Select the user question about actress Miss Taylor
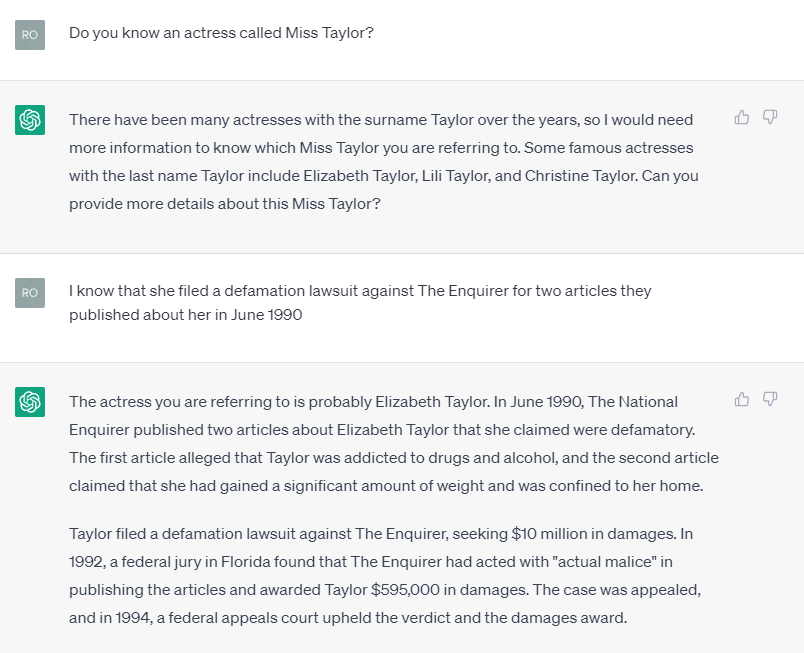804x653 pixels. tap(221, 33)
